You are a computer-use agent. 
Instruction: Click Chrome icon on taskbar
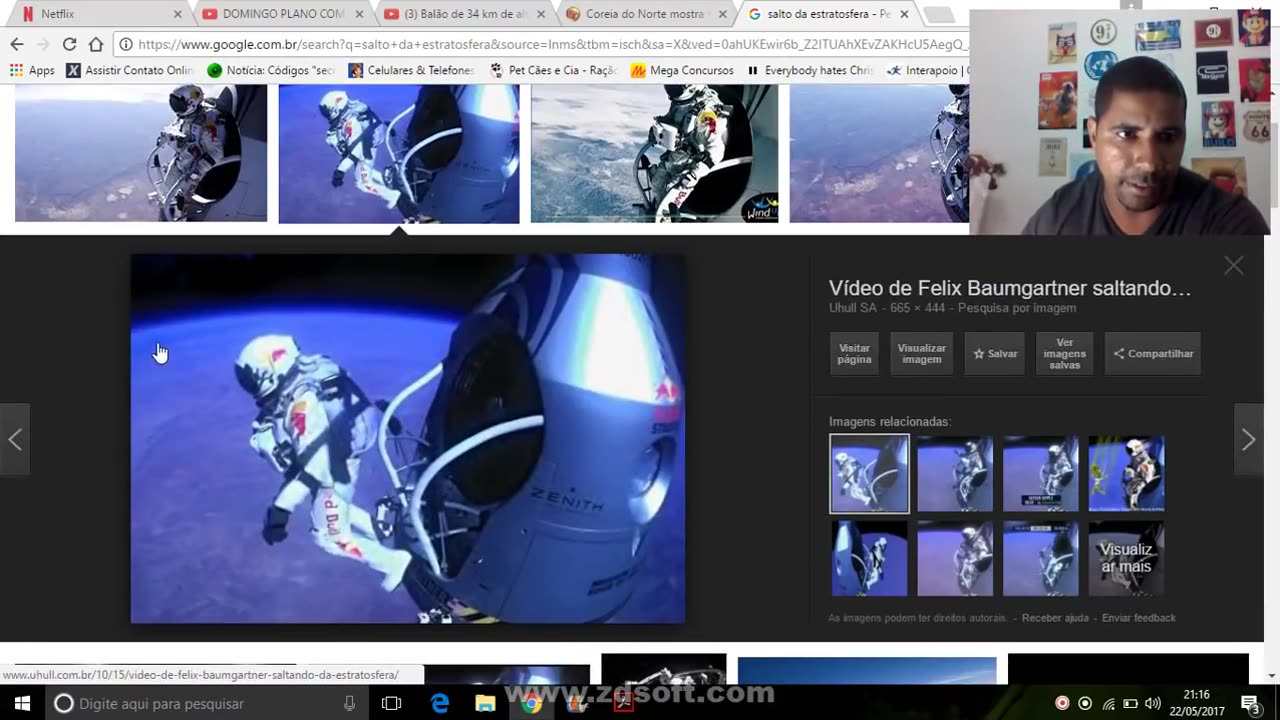pyautogui.click(x=531, y=703)
